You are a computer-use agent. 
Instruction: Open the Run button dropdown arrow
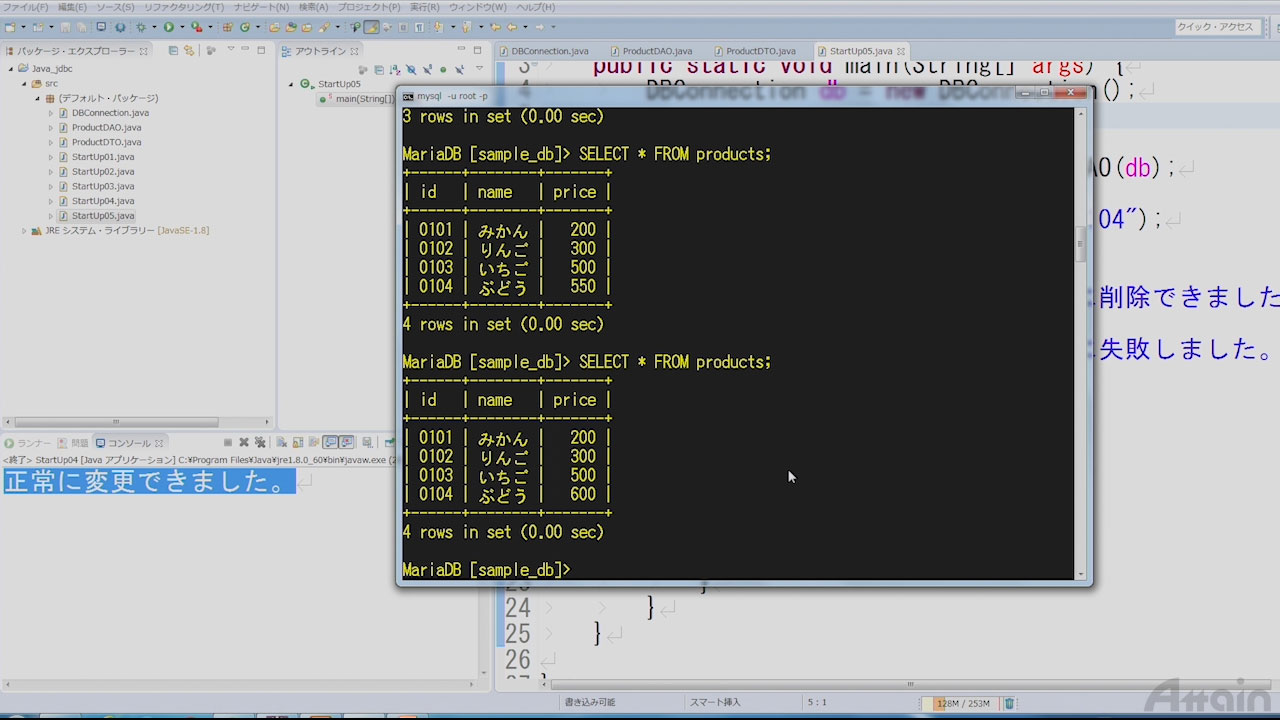click(180, 27)
